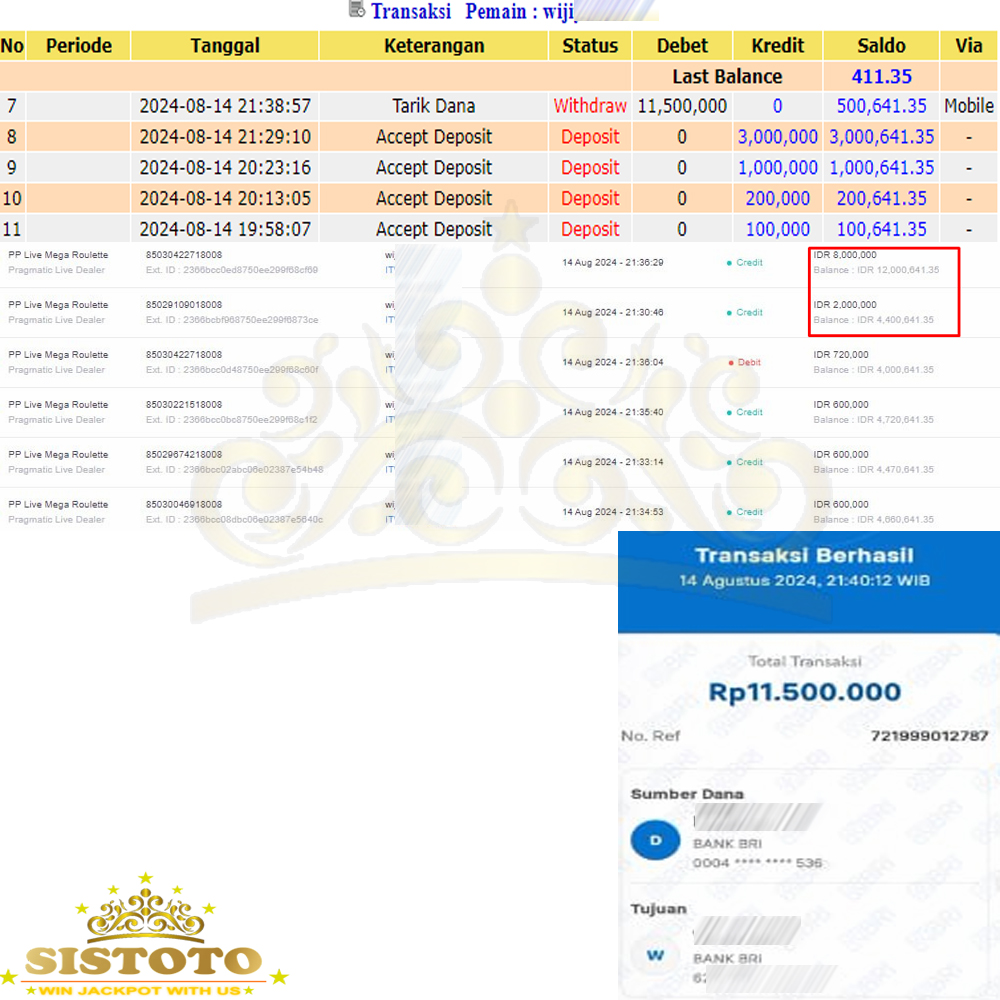
Task: Click the document icon beside Transaksi Pemain
Action: (356, 10)
